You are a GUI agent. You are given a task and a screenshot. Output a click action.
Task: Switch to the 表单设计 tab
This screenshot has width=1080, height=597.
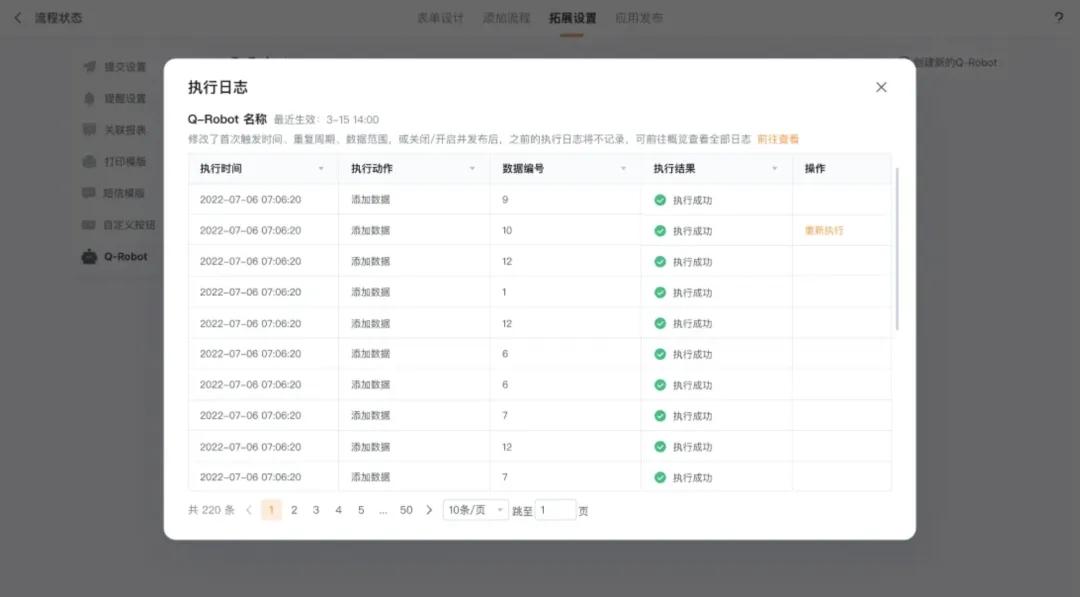440,18
